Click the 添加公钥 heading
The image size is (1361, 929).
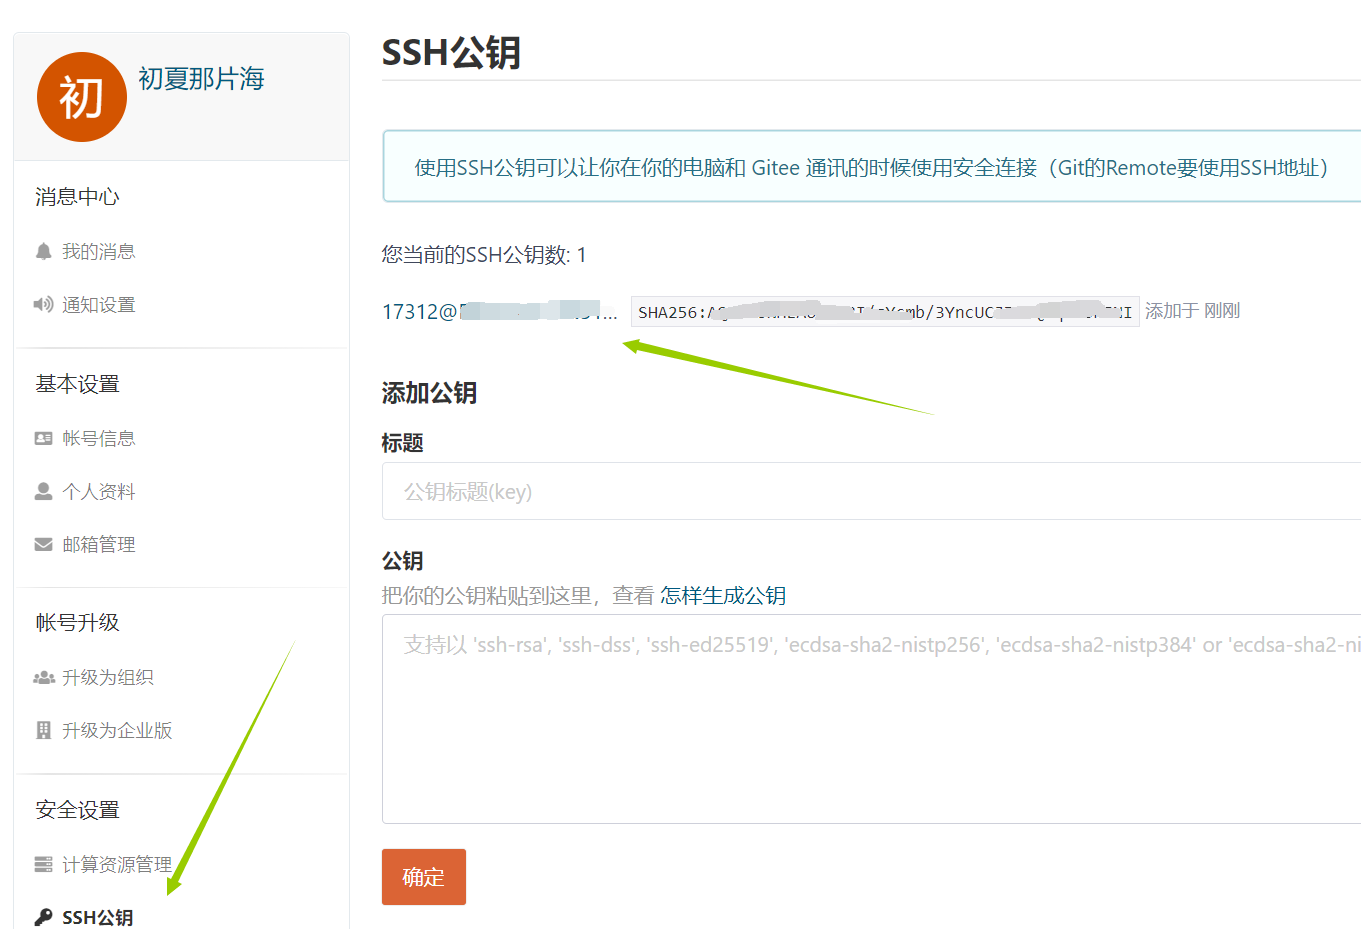point(429,393)
